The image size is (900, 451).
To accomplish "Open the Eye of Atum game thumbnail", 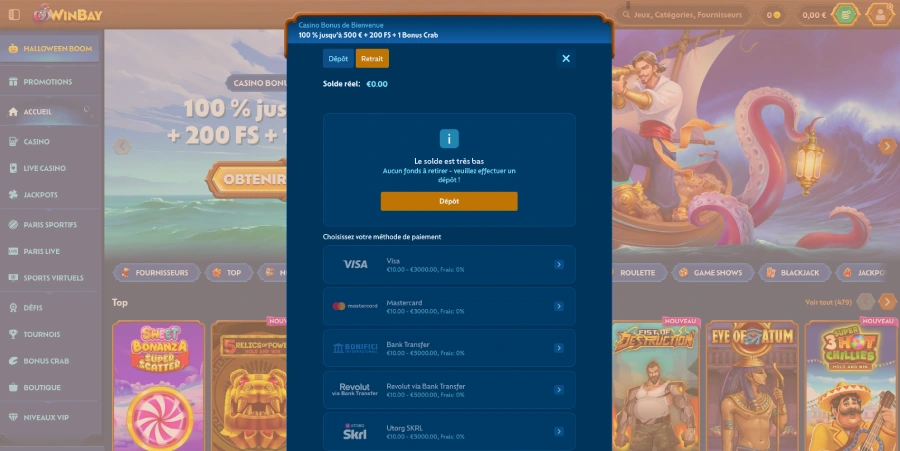I will (x=749, y=385).
